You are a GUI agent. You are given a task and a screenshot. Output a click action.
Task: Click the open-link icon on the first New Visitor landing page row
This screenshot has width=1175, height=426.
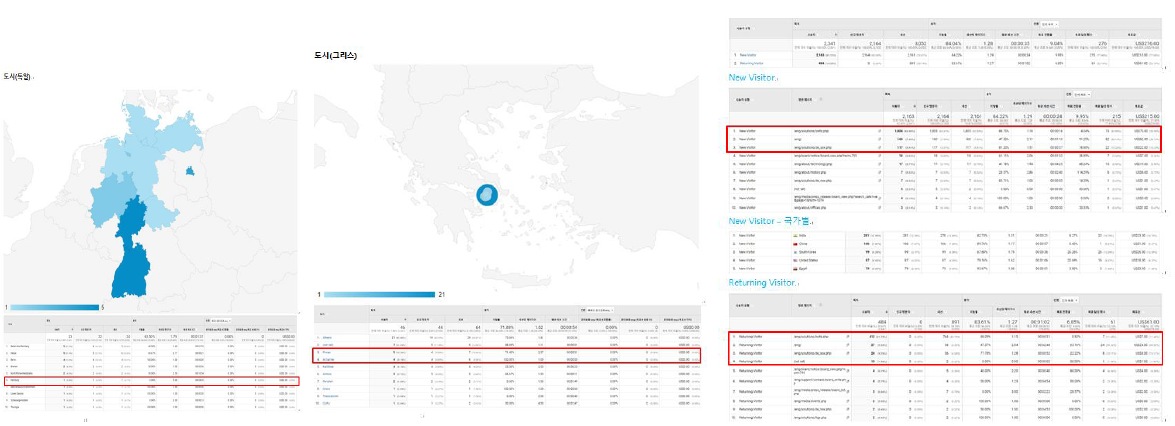[x=879, y=130]
